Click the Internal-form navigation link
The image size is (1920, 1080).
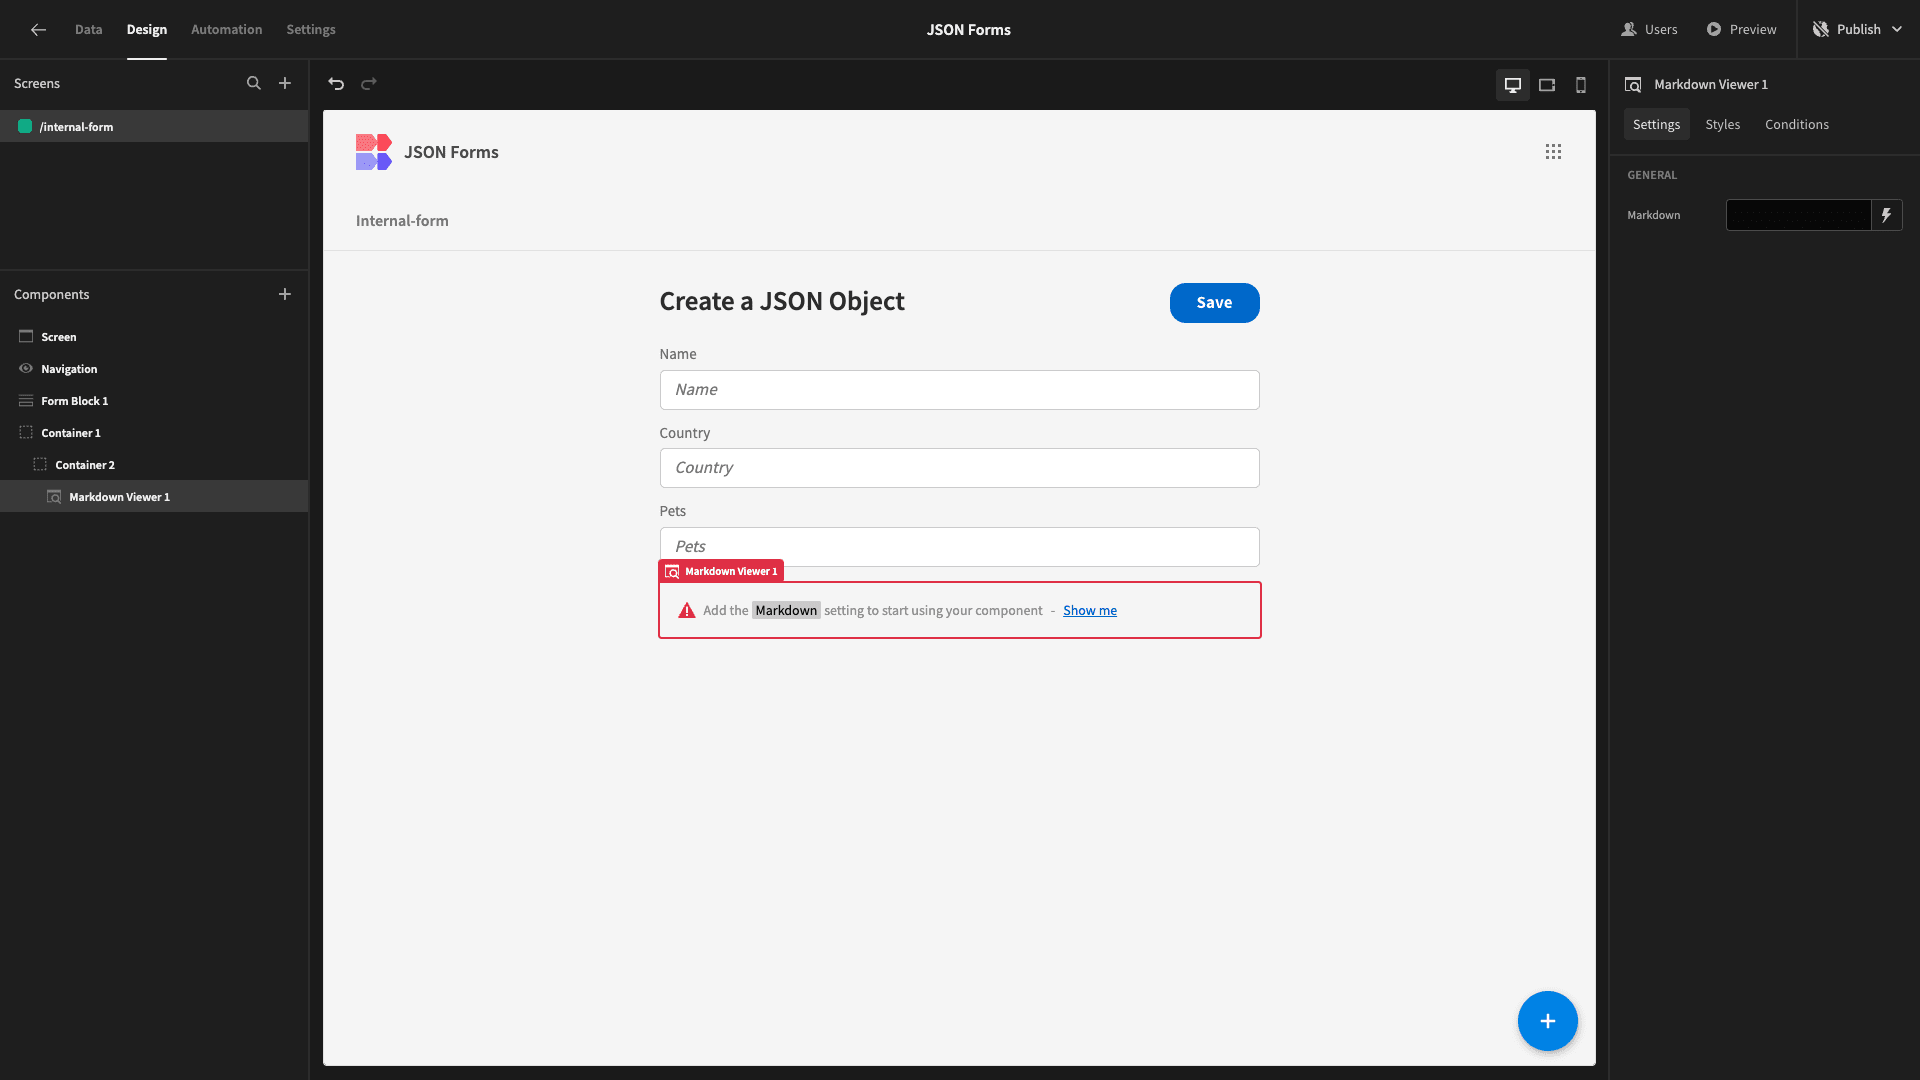click(x=402, y=221)
